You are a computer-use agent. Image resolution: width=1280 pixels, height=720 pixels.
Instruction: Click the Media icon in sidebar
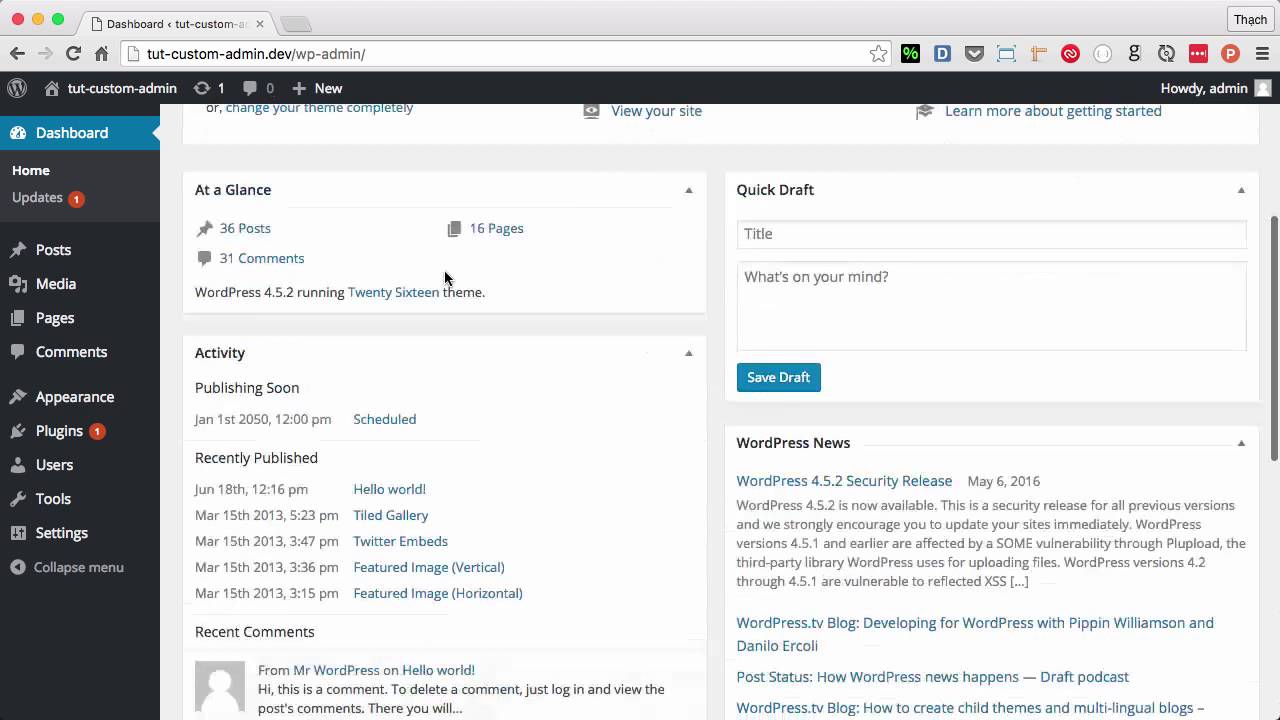18,284
